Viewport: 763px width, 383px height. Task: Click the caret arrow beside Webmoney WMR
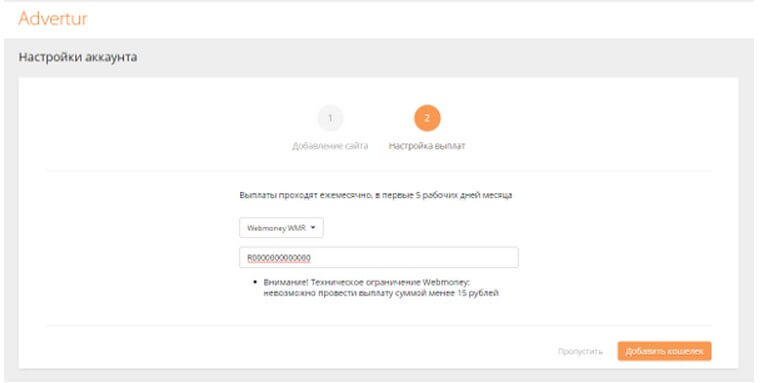(x=313, y=227)
